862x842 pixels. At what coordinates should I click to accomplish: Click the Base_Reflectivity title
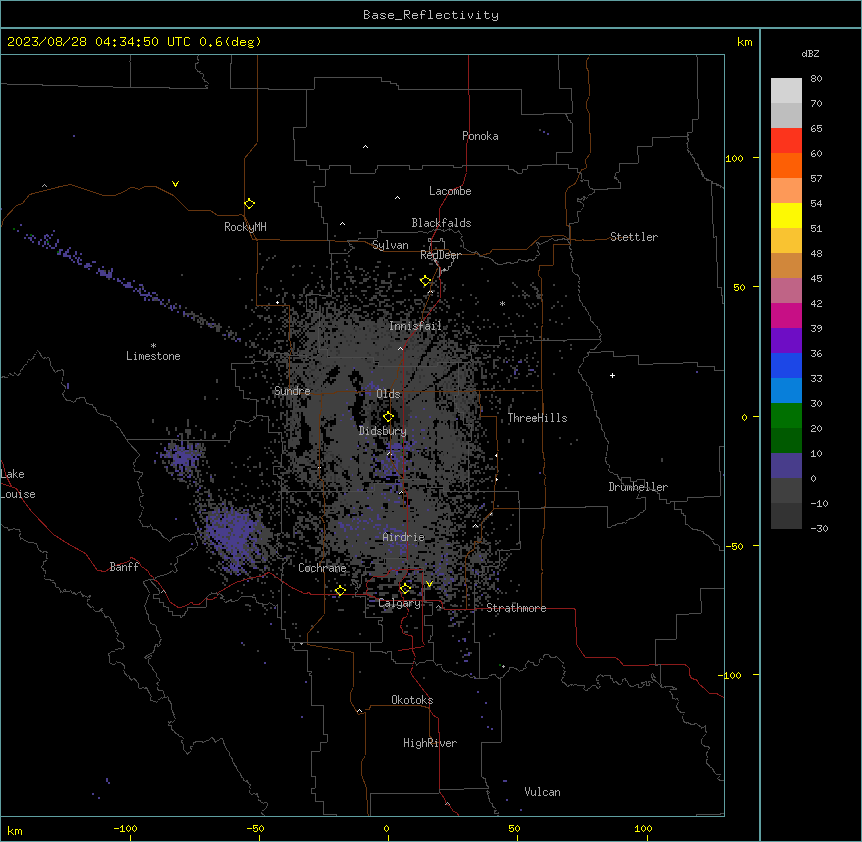pyautogui.click(x=431, y=15)
